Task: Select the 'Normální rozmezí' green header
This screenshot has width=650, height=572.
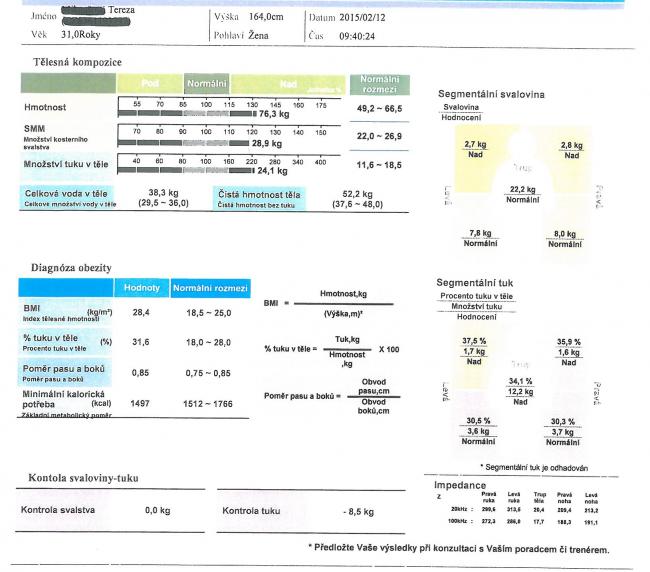Action: (380, 84)
